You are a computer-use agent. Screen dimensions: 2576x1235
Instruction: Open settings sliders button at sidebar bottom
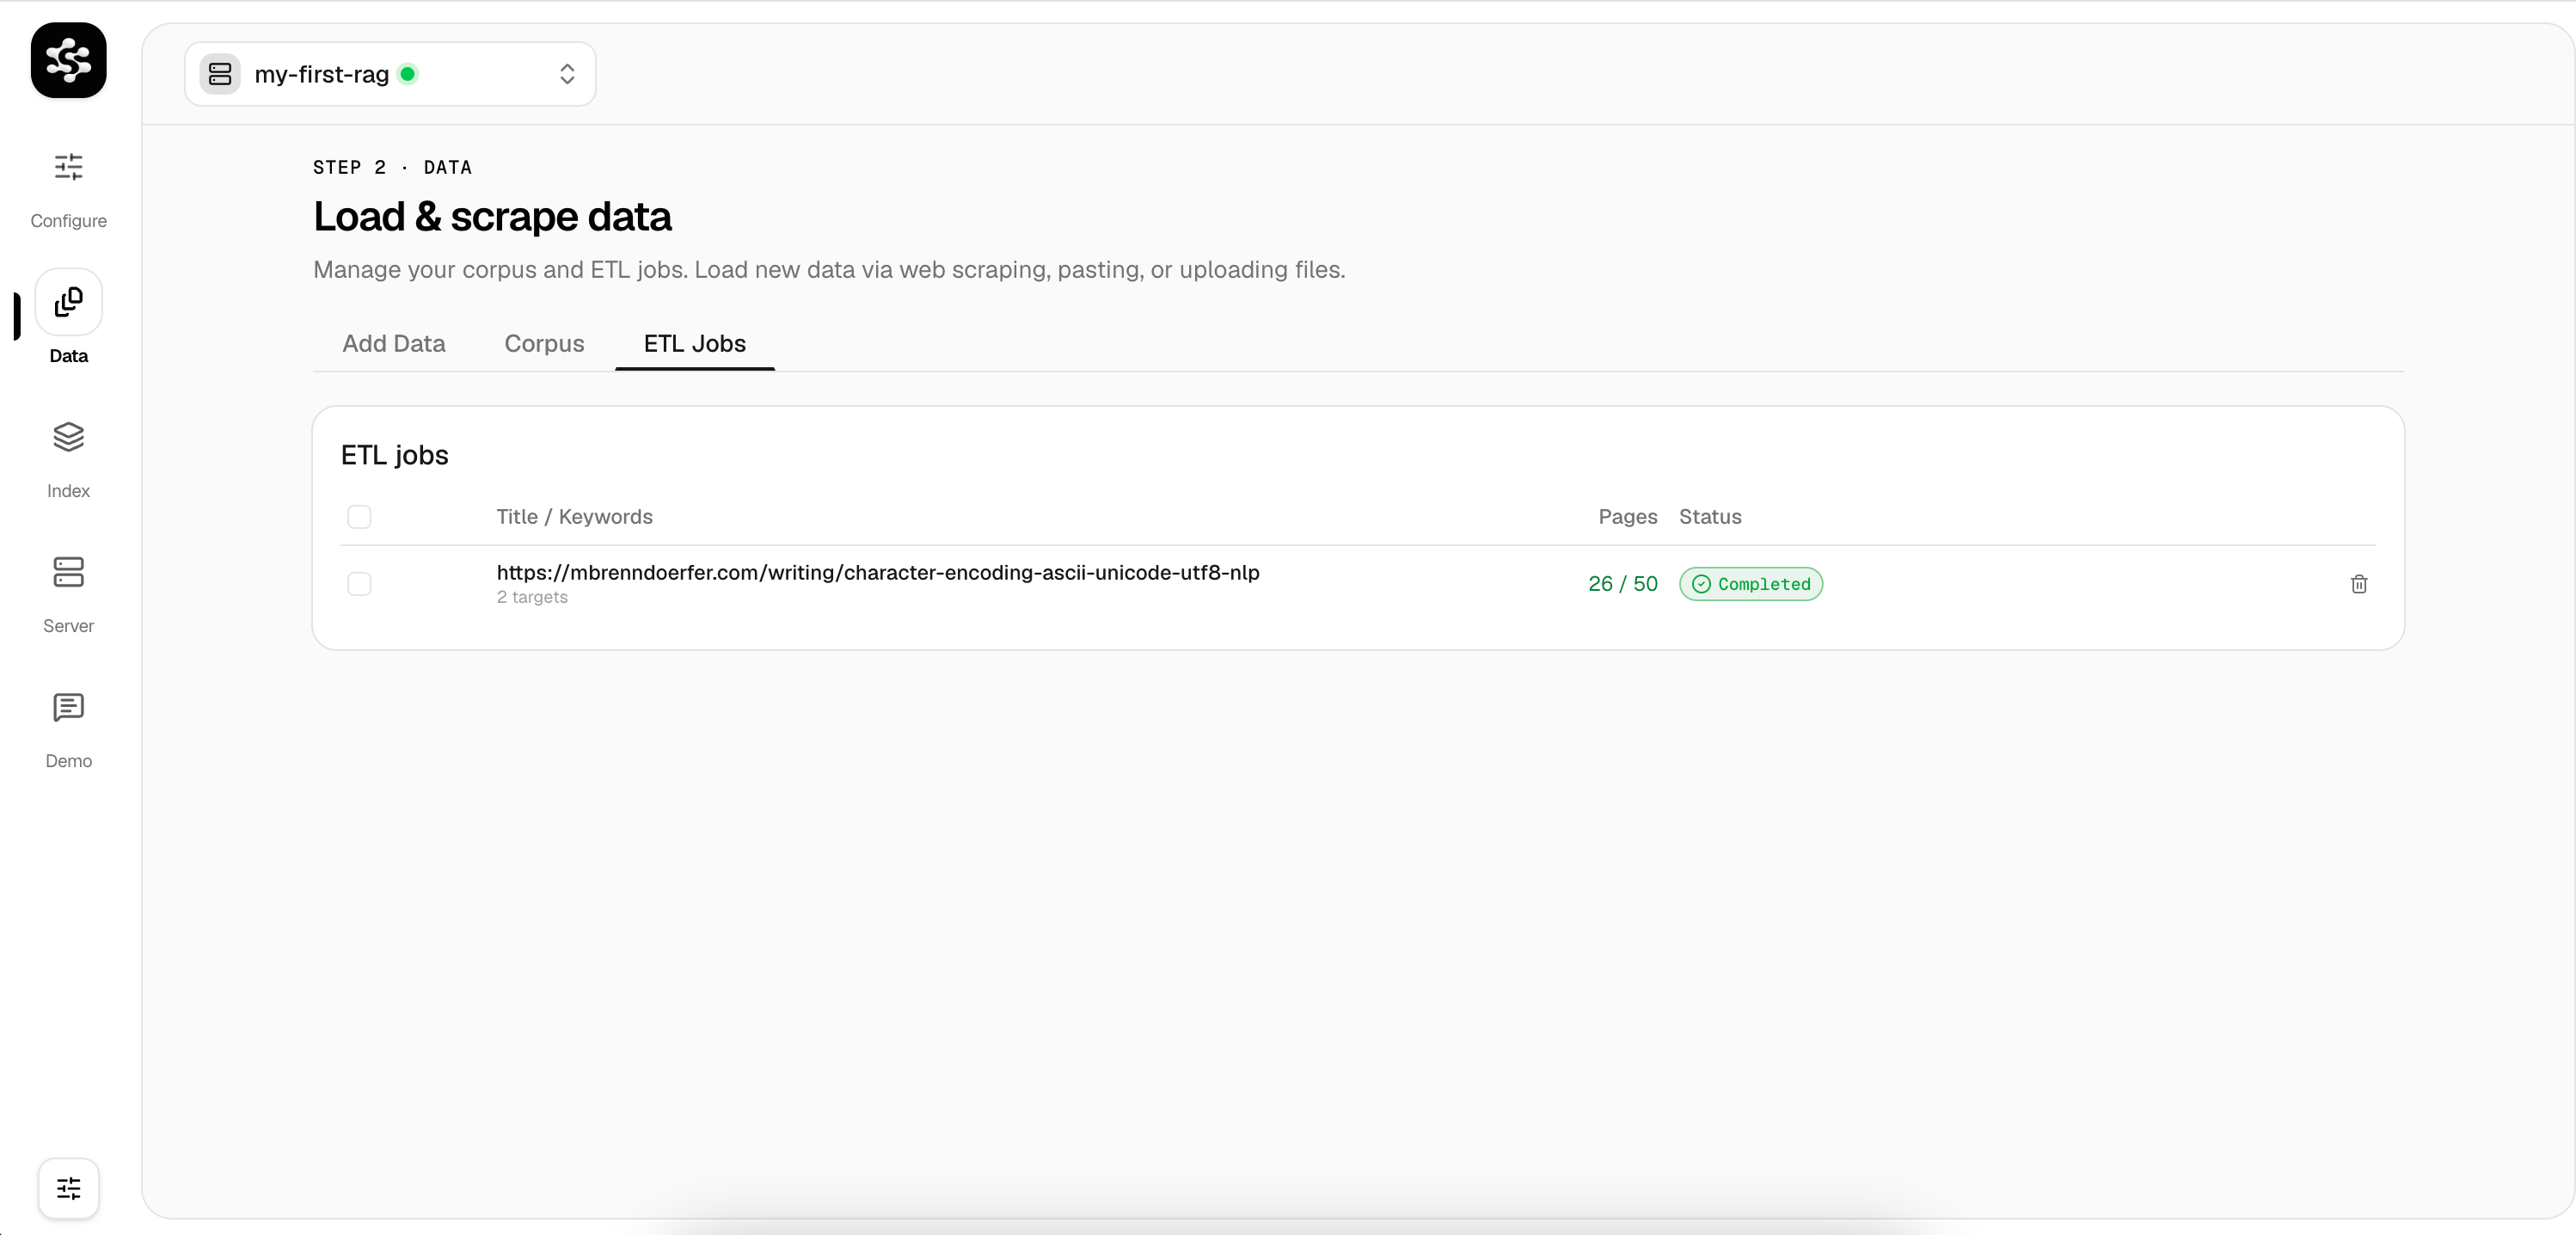click(68, 1188)
